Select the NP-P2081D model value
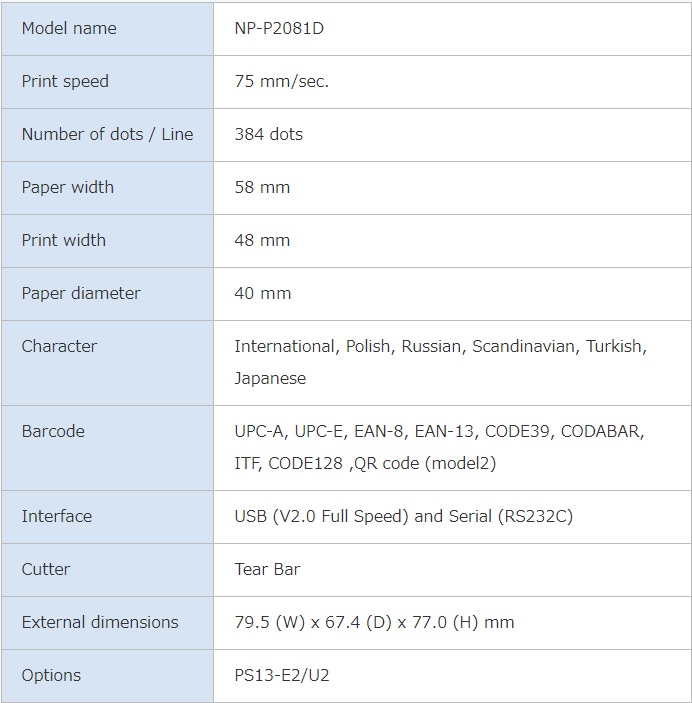This screenshot has width=692, height=703. (279, 29)
